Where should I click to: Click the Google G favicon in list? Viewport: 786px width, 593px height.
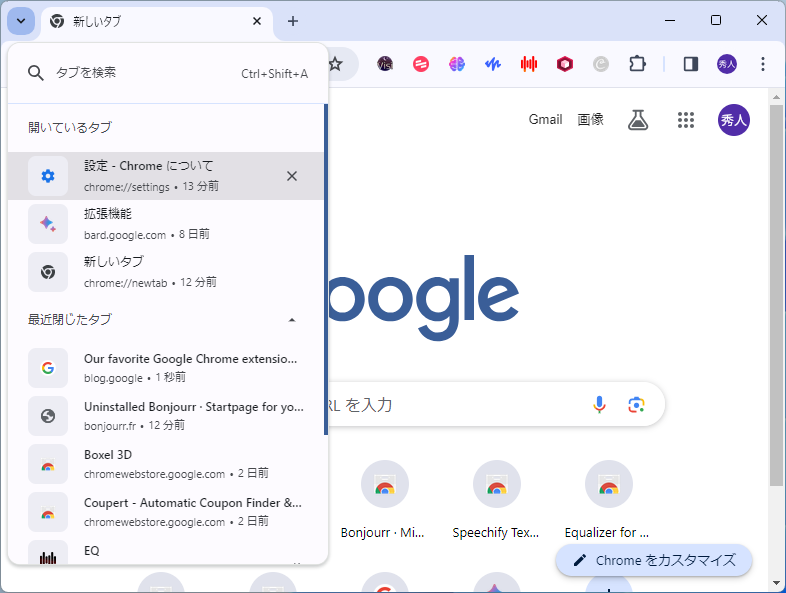tap(48, 368)
